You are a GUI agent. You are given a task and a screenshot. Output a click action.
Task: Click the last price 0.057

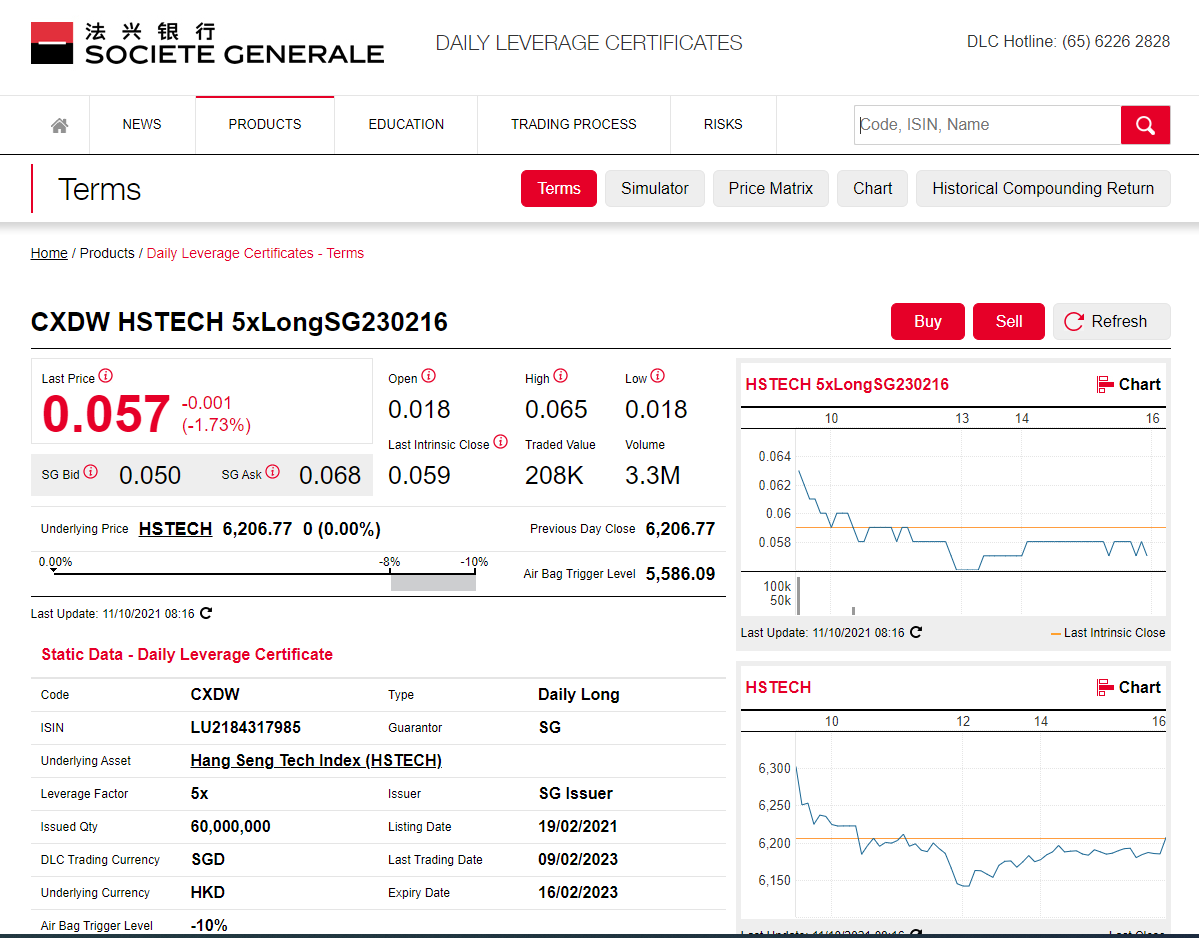pyautogui.click(x=106, y=414)
